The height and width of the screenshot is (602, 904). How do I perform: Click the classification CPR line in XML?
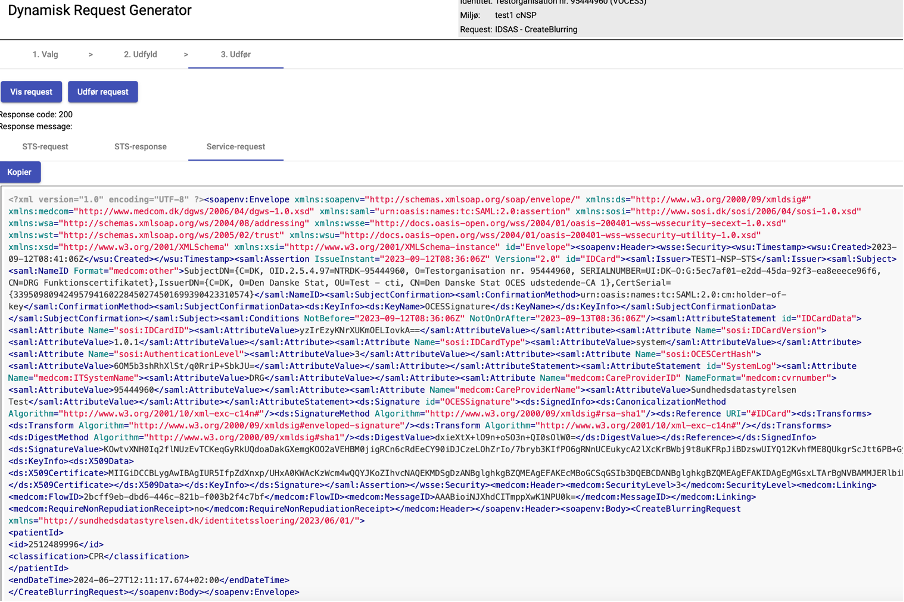[84, 555]
